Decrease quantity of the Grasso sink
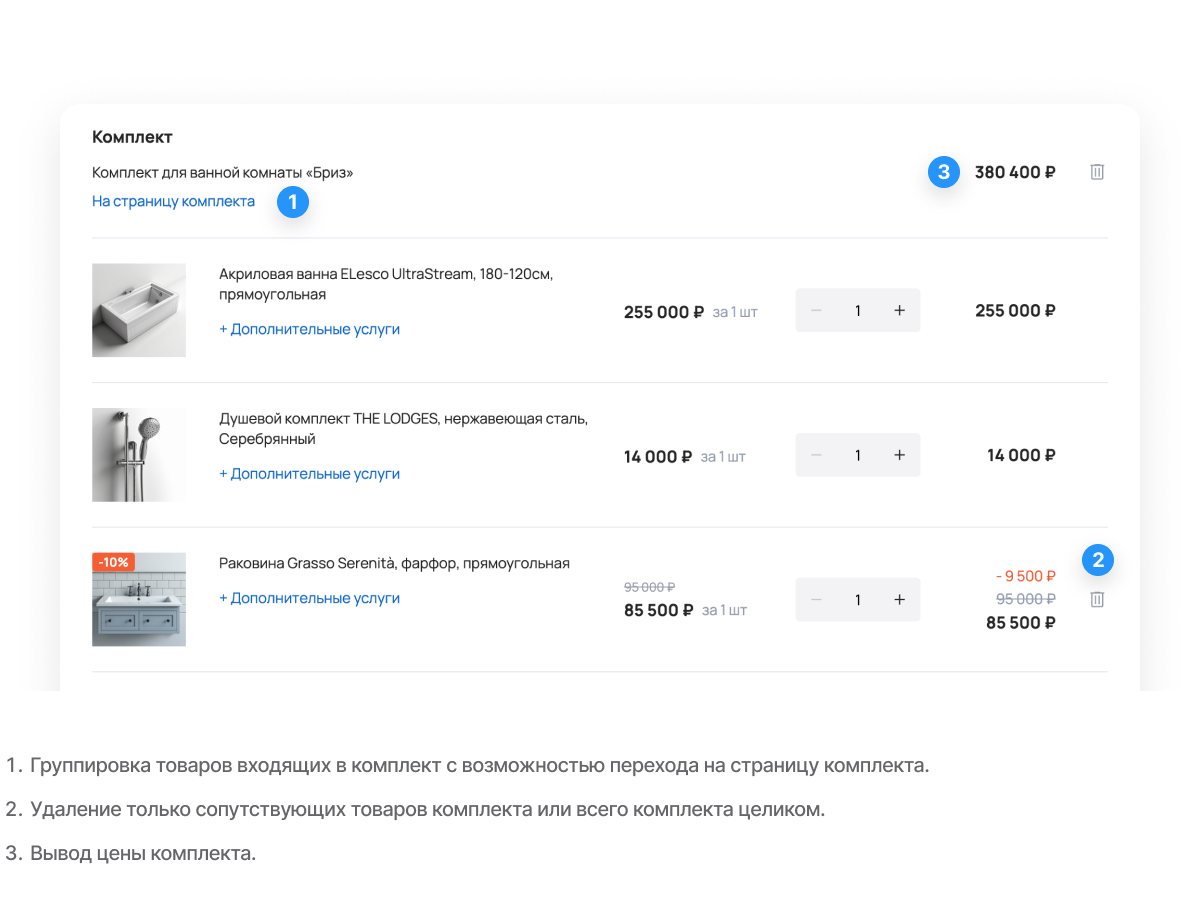This screenshot has height=915, width=1200. click(817, 600)
